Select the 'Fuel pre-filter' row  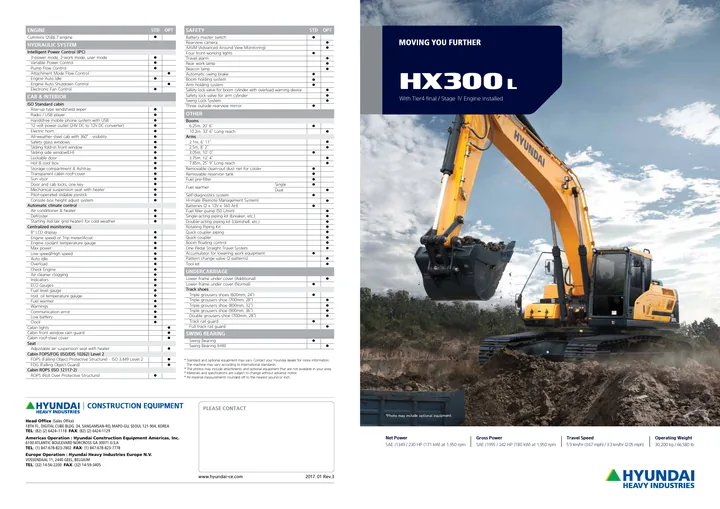(259, 179)
